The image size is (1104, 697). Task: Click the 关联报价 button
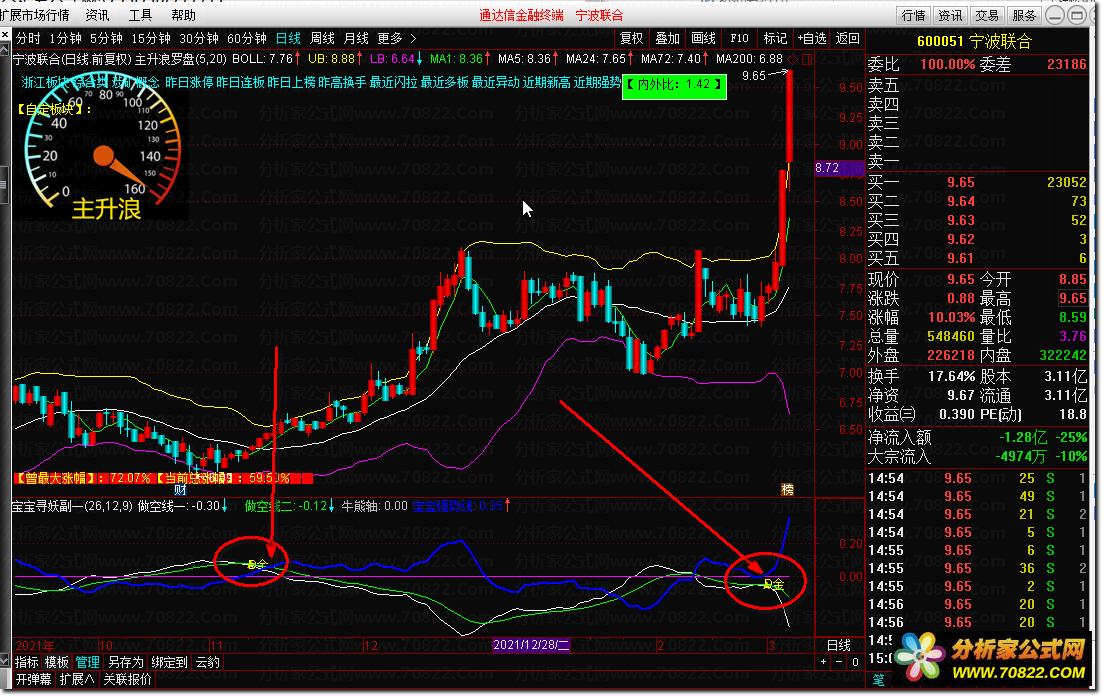click(x=127, y=679)
